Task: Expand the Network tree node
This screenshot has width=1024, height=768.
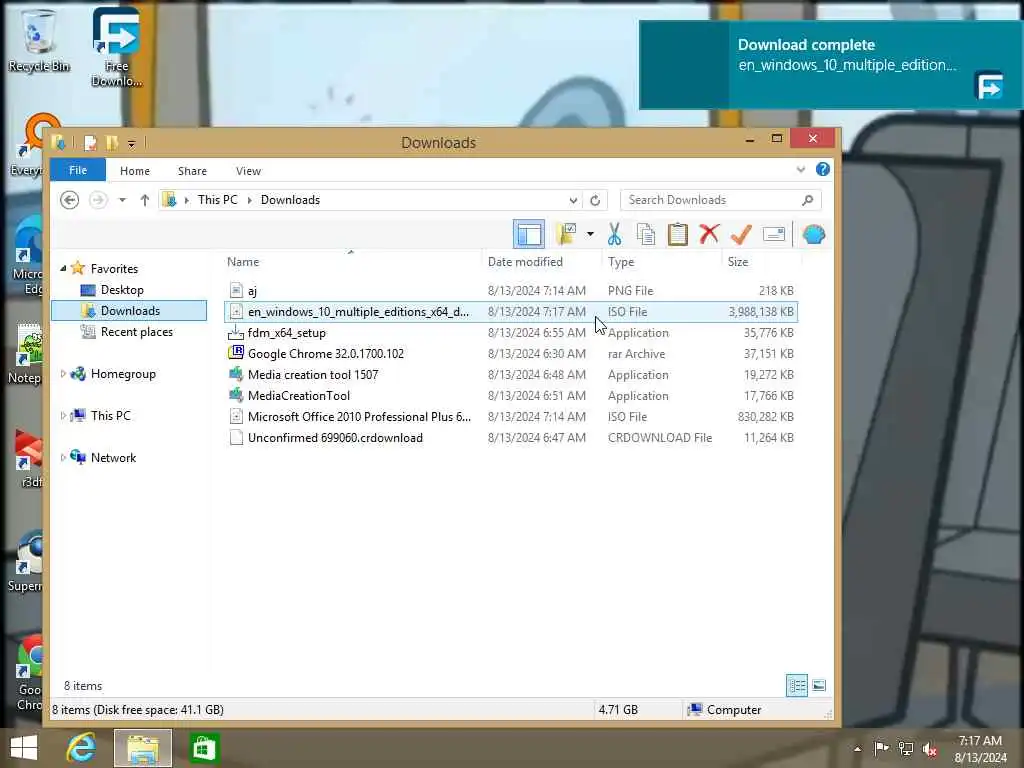Action: (x=63, y=458)
